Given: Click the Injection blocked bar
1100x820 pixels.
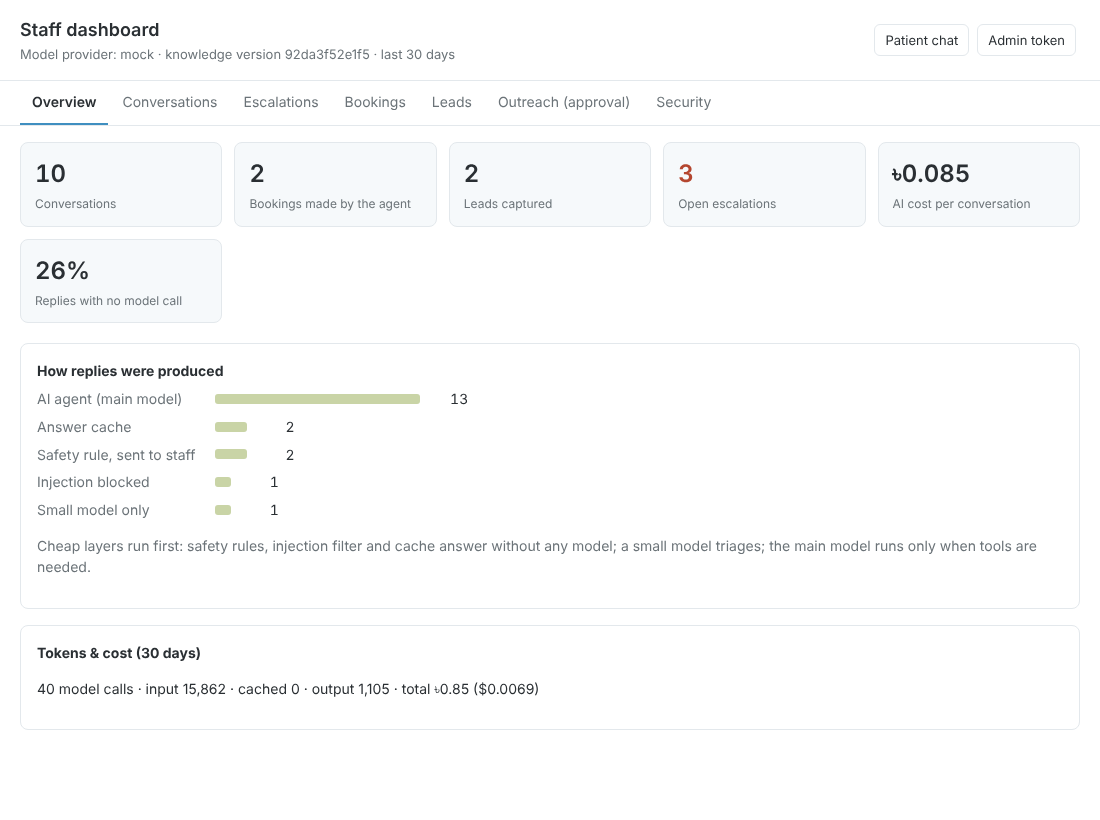Looking at the screenshot, I should 223,482.
